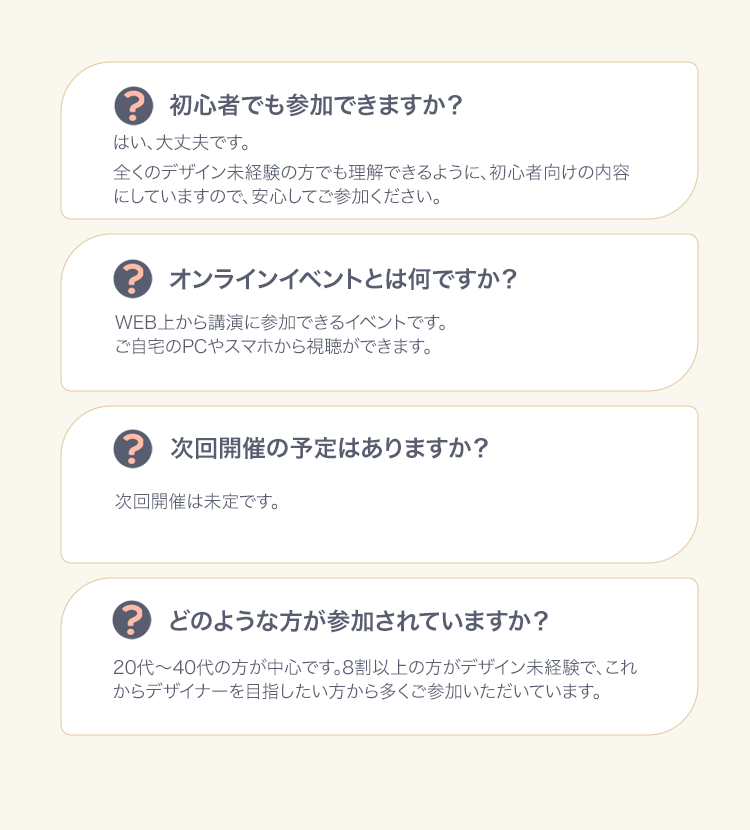Select the heading どのような方が参加されていますか？
750x830 pixels.
coord(358,620)
